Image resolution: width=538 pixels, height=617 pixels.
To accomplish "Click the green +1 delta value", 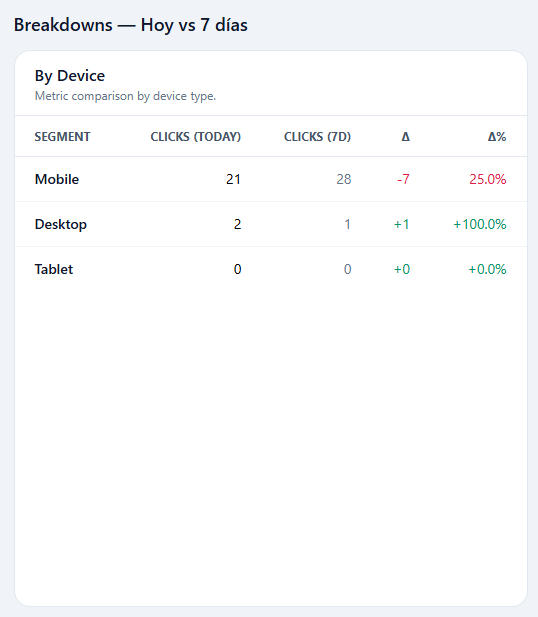I will pos(402,224).
